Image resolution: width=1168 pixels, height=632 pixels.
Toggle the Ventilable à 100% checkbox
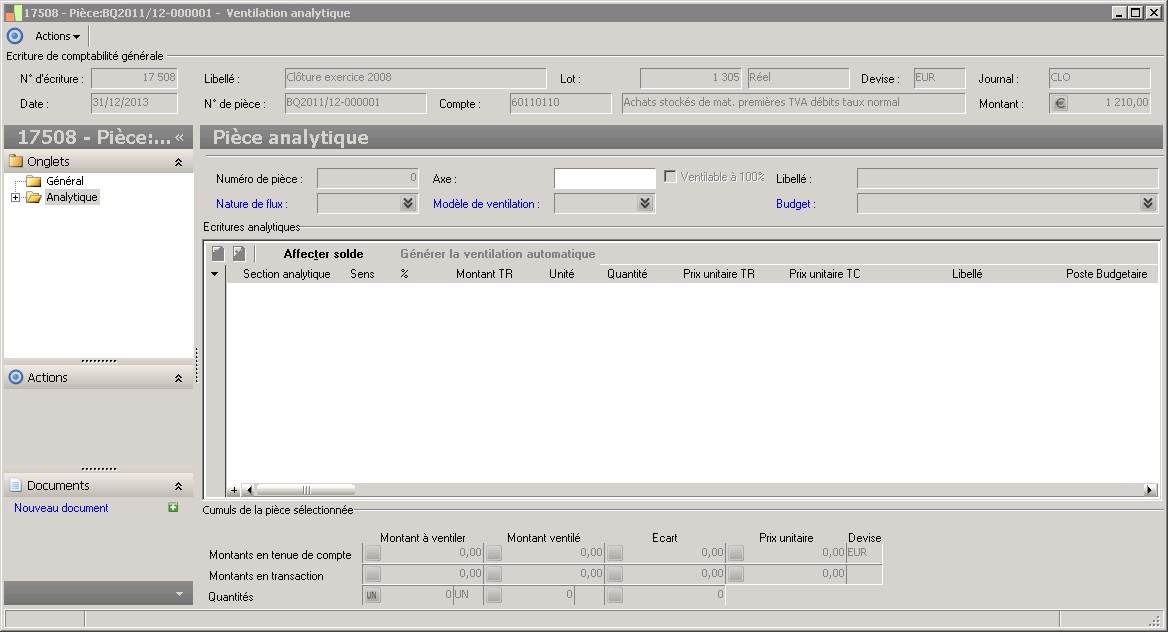pos(671,177)
